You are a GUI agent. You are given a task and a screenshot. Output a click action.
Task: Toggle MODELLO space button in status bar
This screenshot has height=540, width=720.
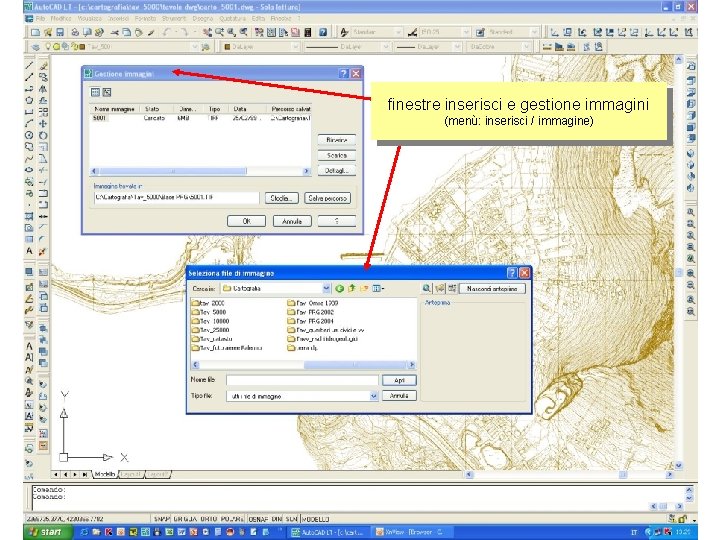pyautogui.click(x=315, y=519)
